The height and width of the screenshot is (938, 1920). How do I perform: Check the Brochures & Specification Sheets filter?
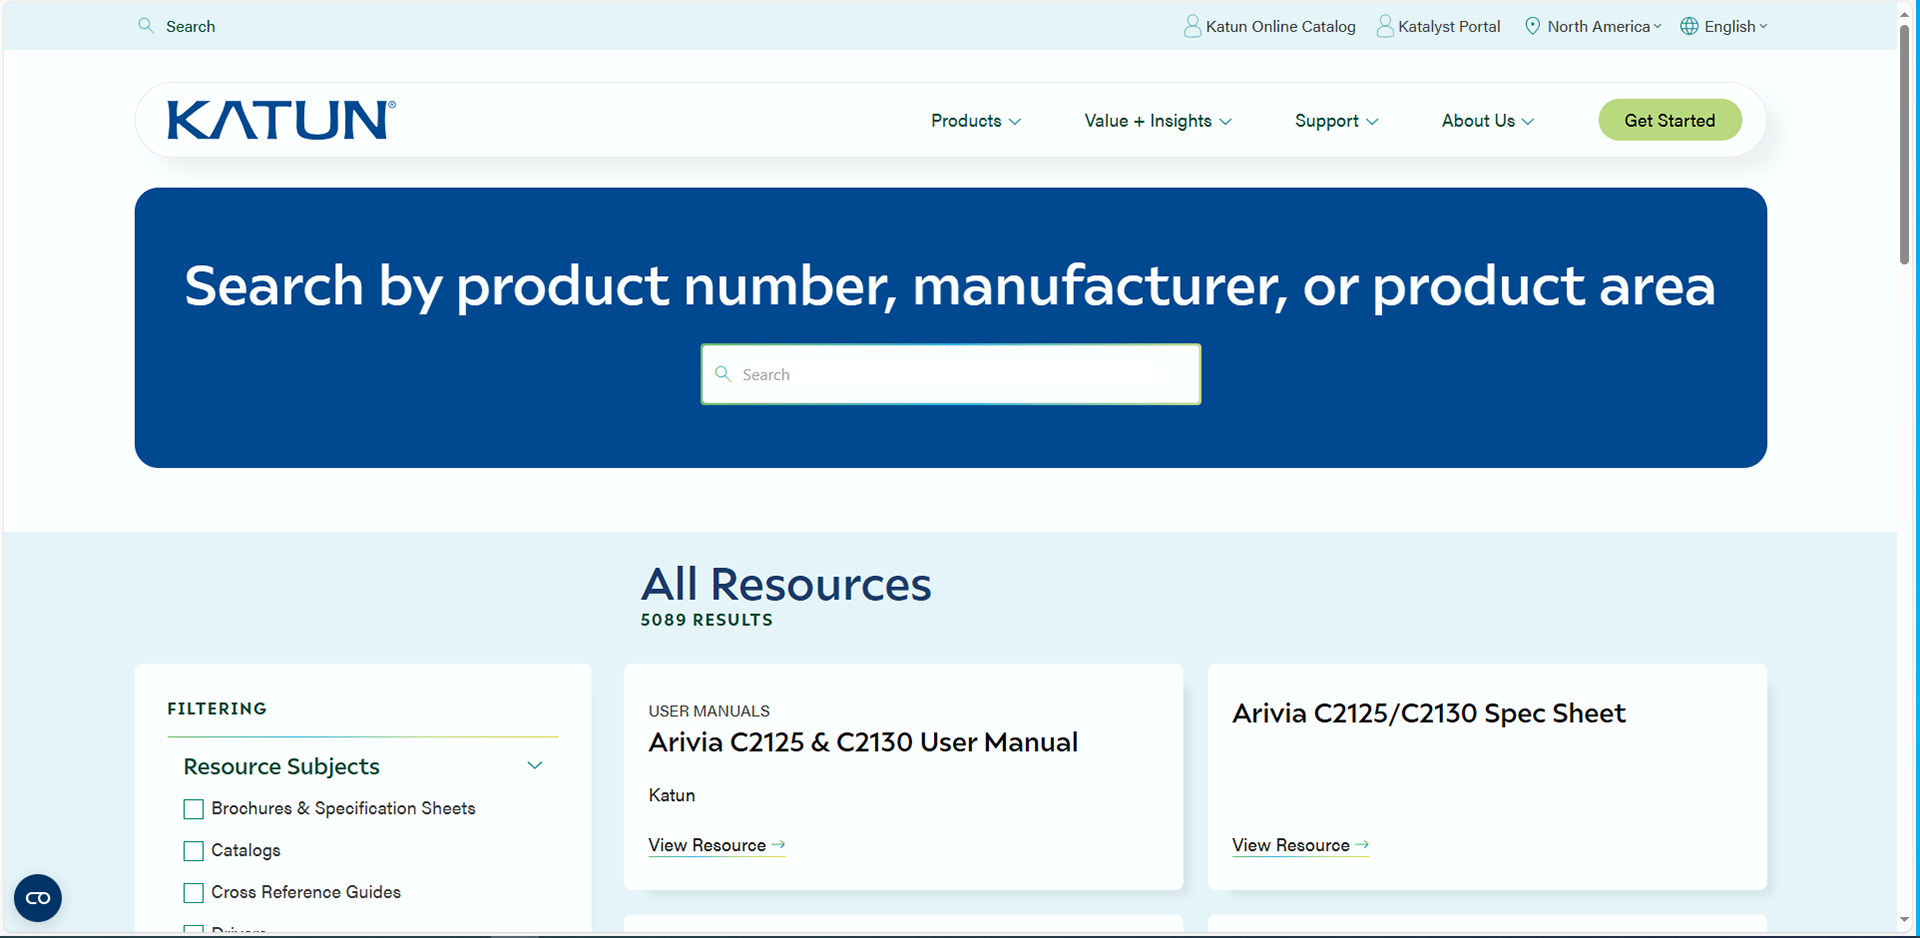(x=193, y=809)
